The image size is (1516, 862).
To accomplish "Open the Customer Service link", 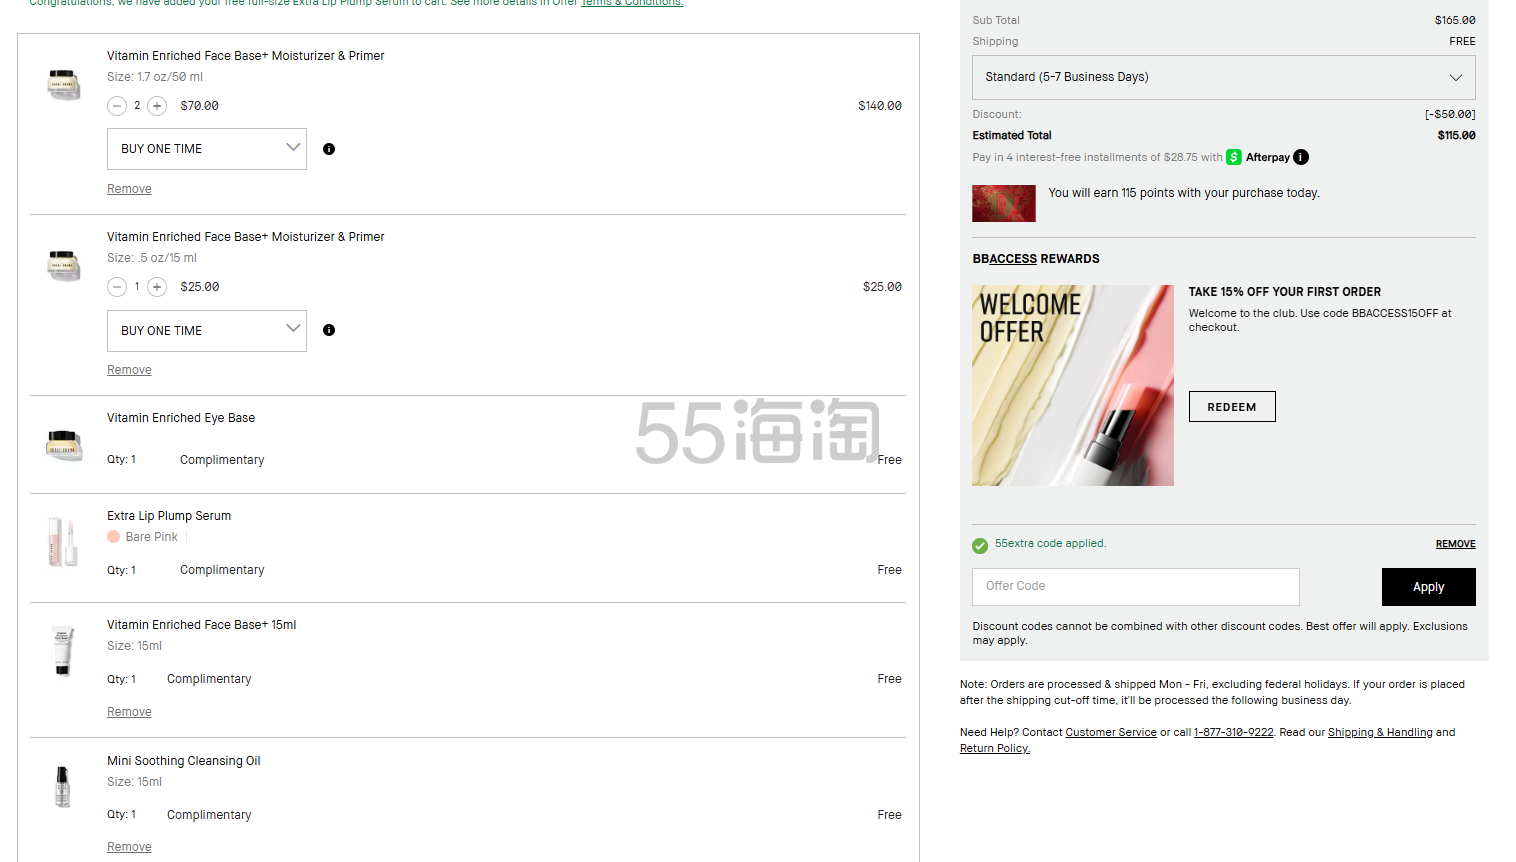I will pyautogui.click(x=1111, y=733).
